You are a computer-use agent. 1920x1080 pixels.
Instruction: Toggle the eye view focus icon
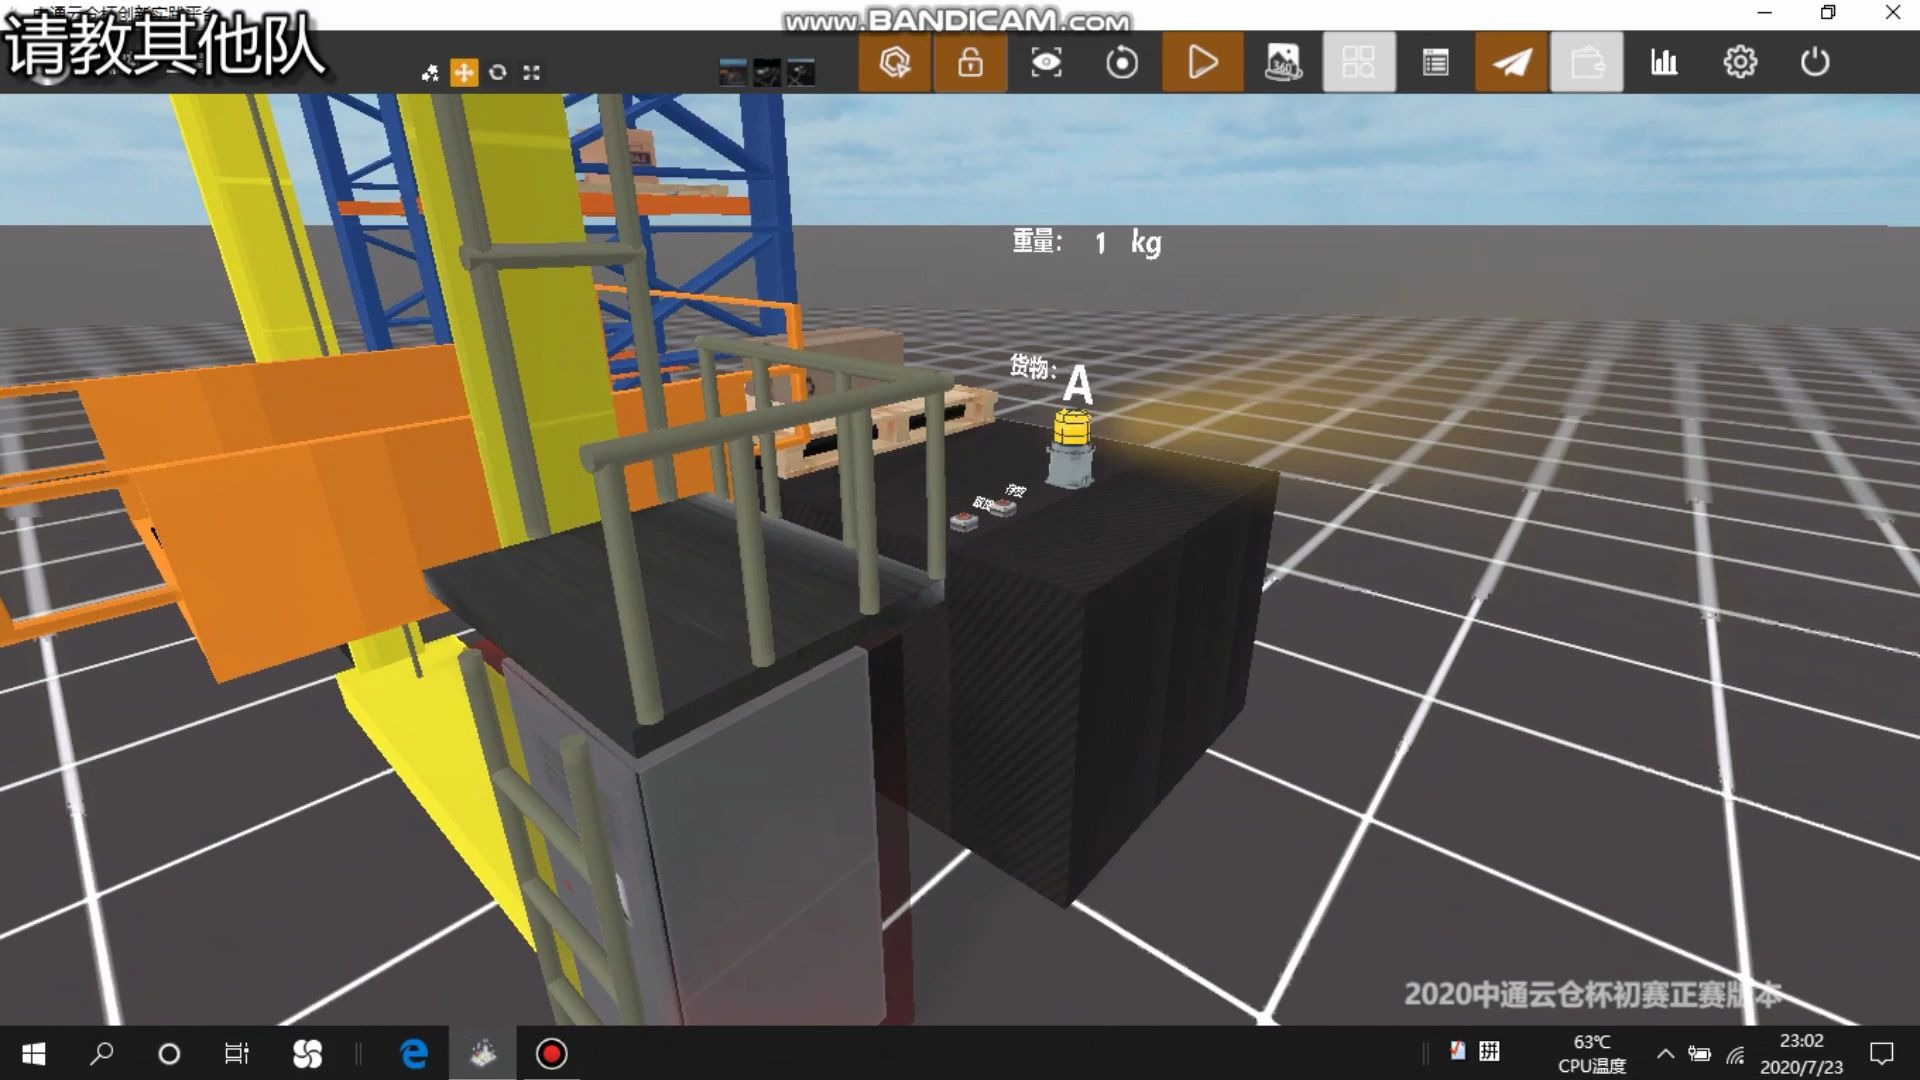tap(1046, 63)
